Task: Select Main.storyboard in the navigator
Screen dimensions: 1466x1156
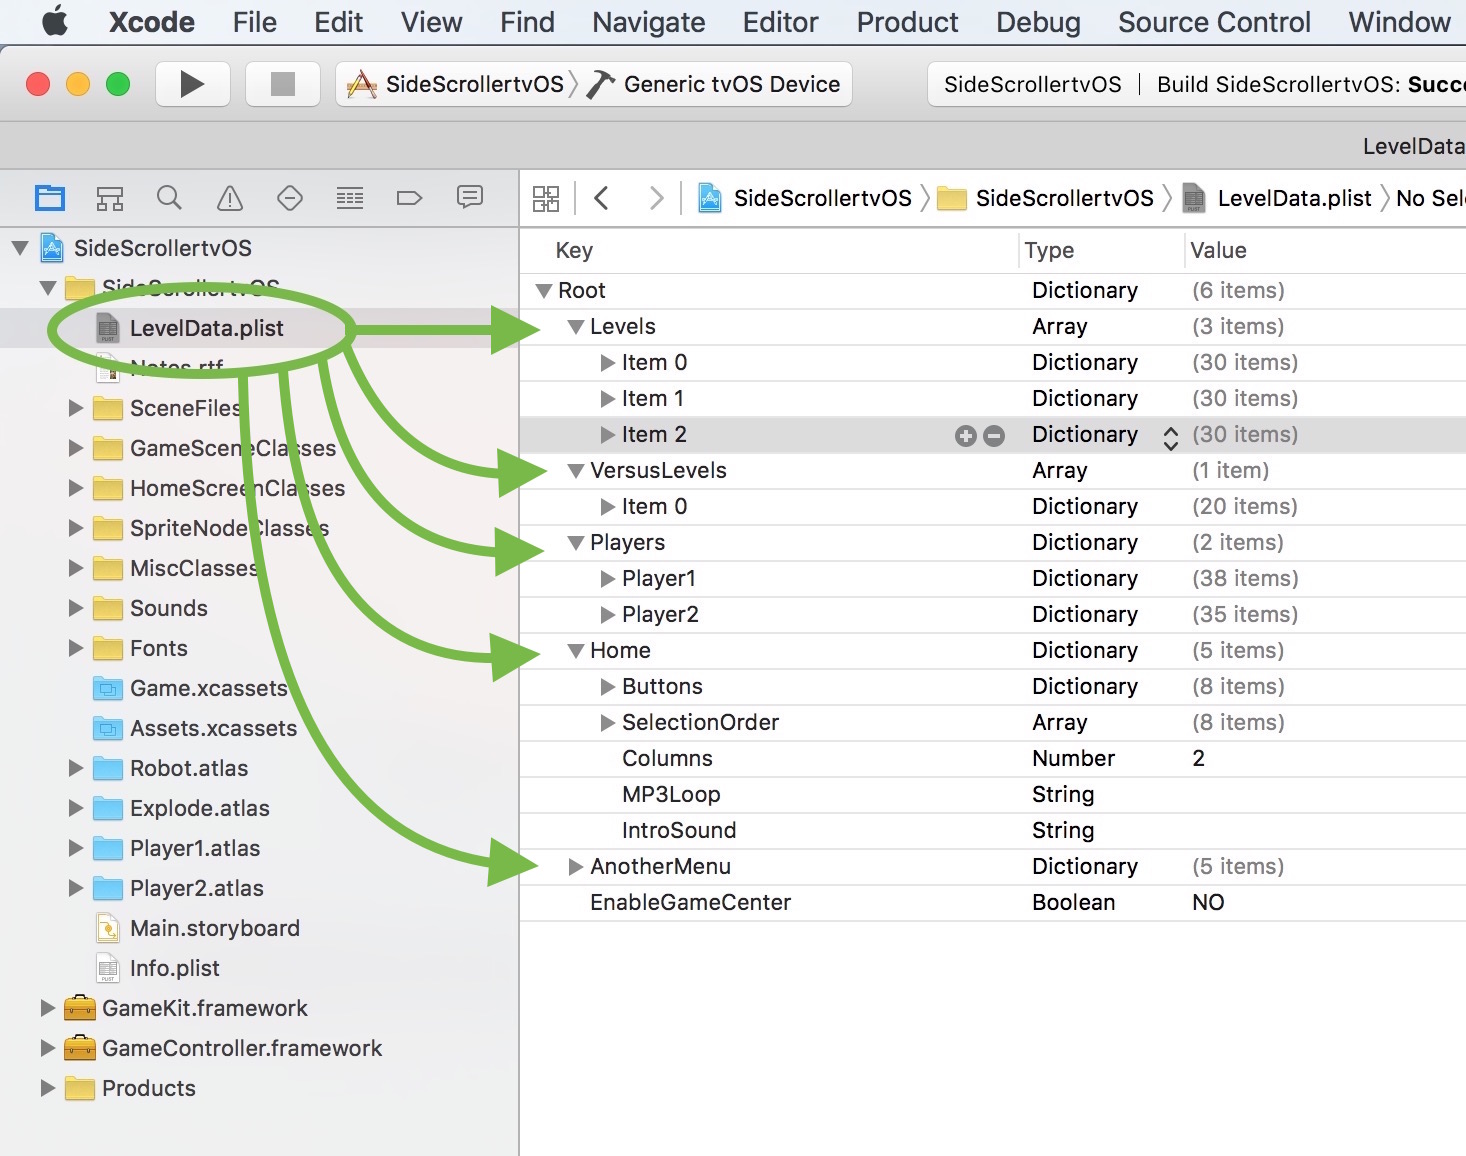Action: click(x=214, y=928)
